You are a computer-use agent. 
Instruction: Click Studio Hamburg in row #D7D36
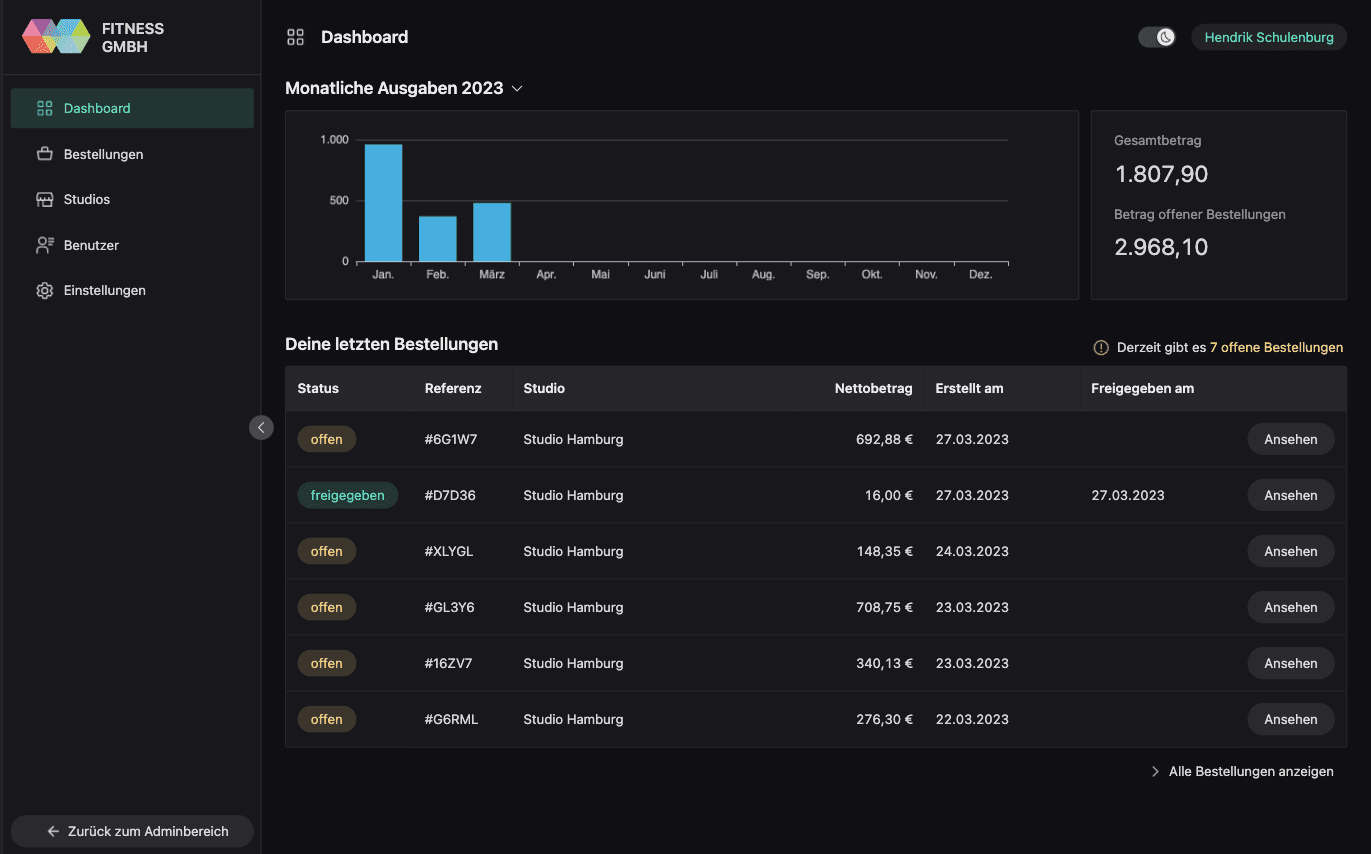(x=573, y=495)
